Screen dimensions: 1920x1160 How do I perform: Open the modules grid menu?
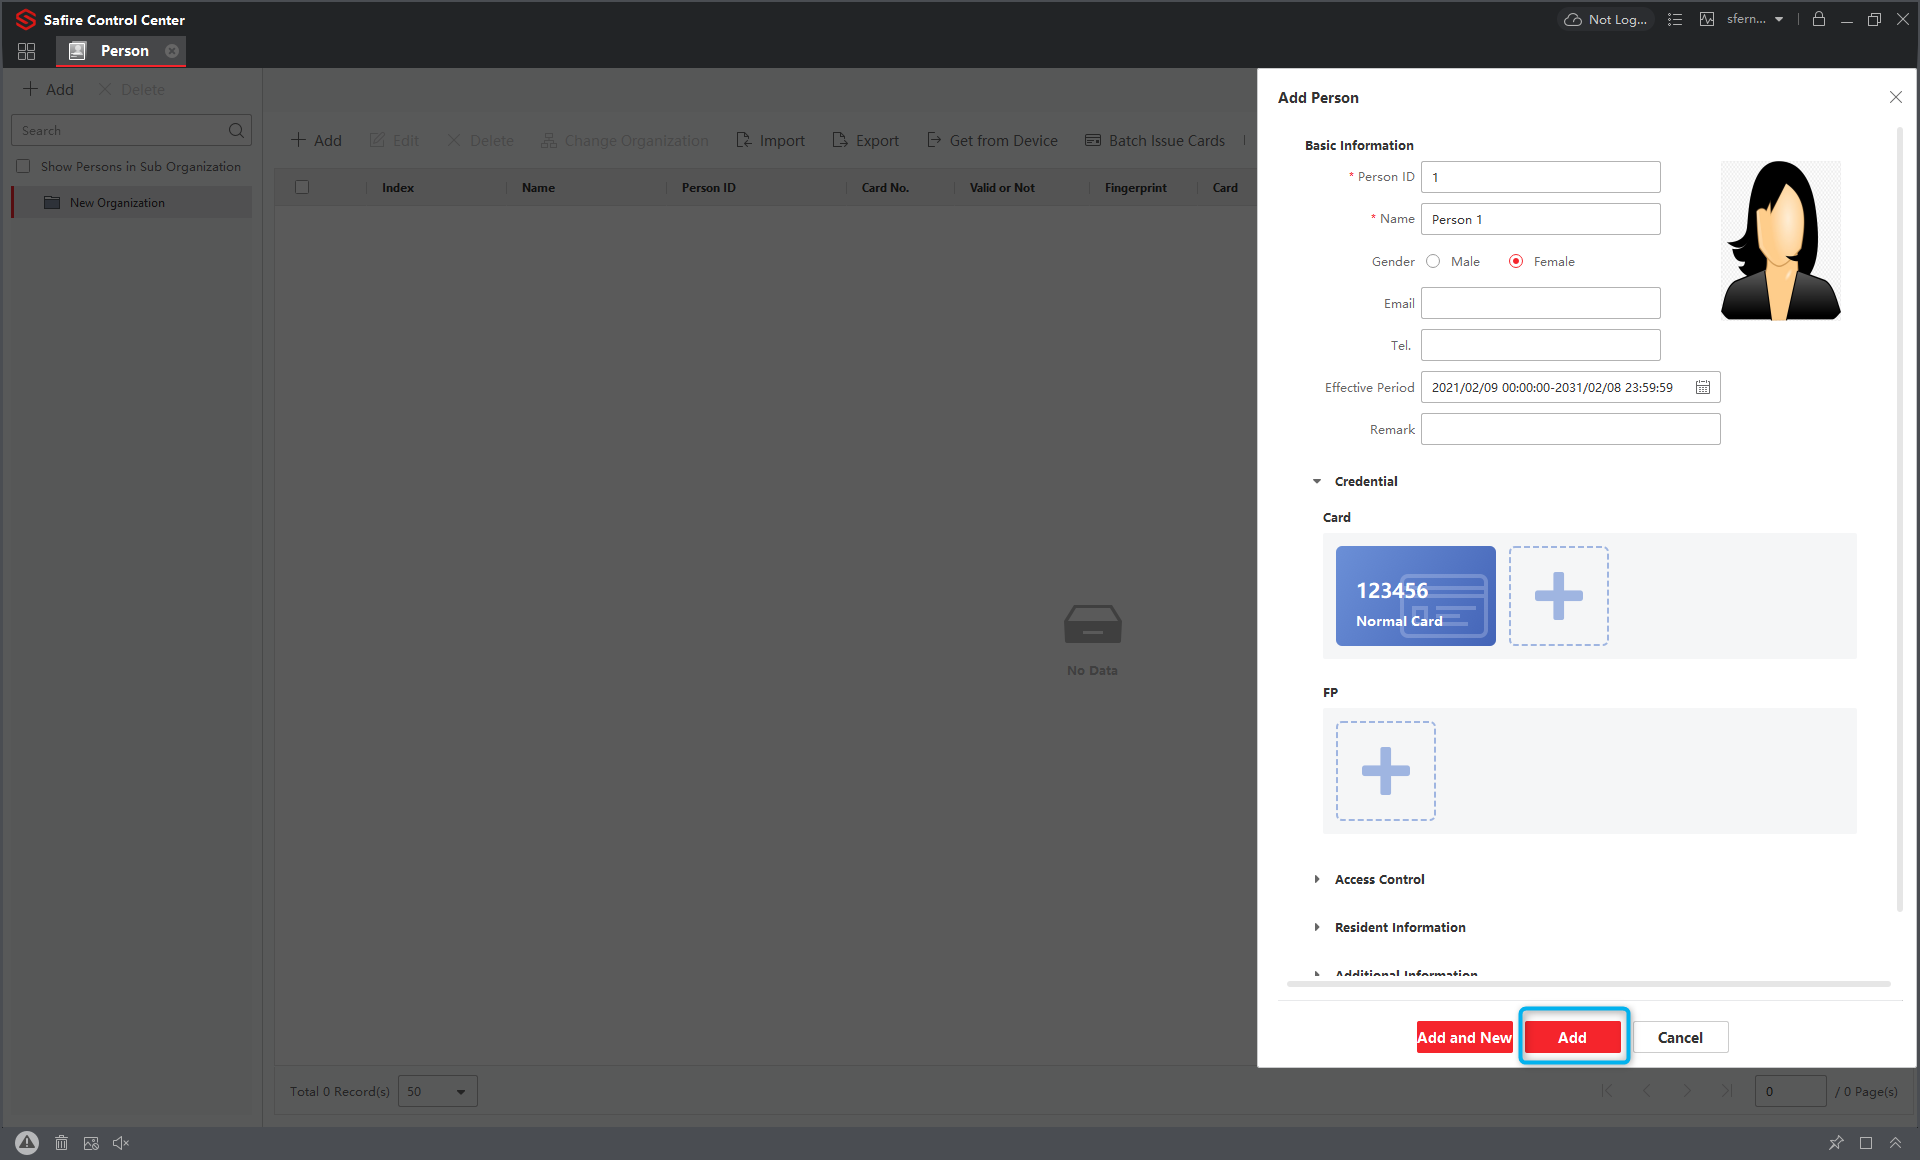pyautogui.click(x=26, y=51)
